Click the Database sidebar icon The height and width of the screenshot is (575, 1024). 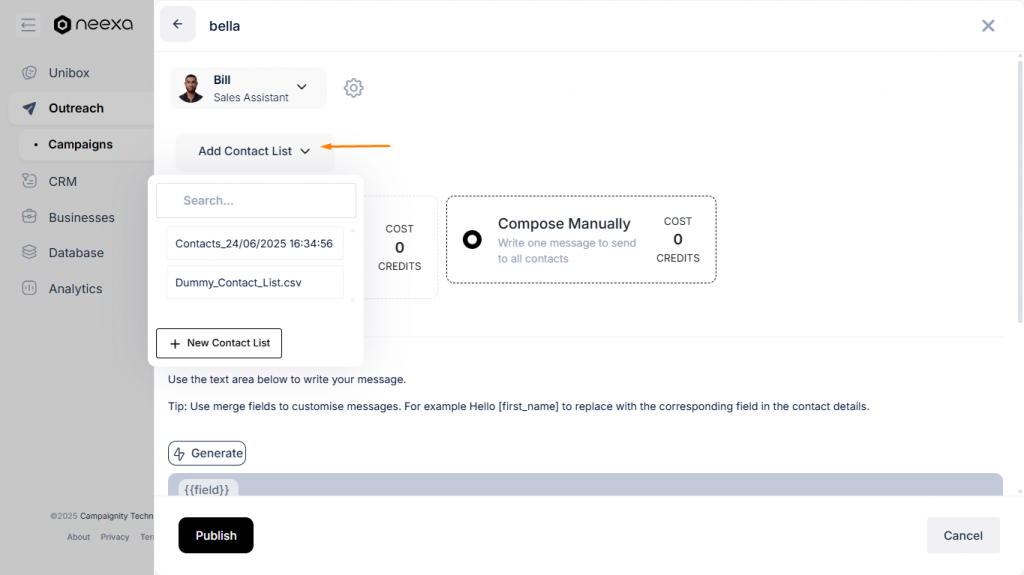(29, 253)
